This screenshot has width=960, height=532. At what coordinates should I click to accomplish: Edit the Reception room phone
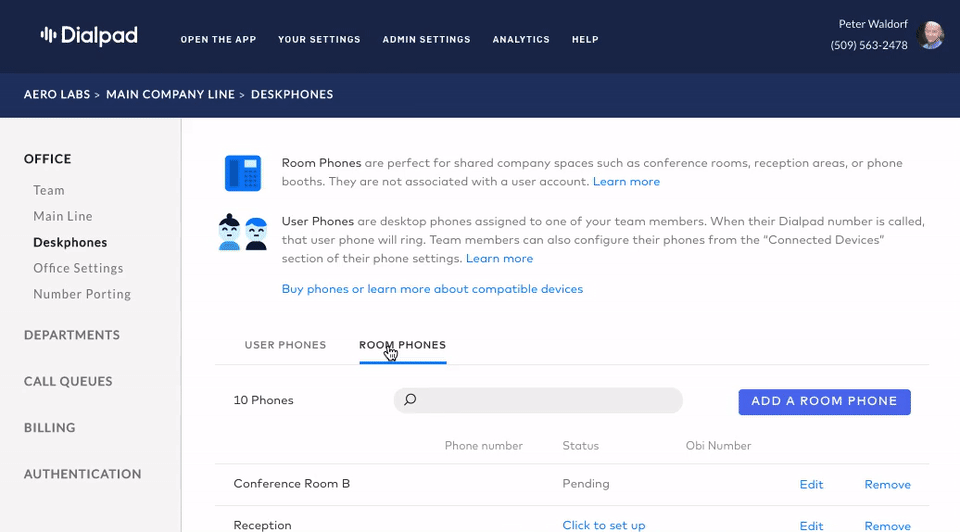tap(811, 526)
